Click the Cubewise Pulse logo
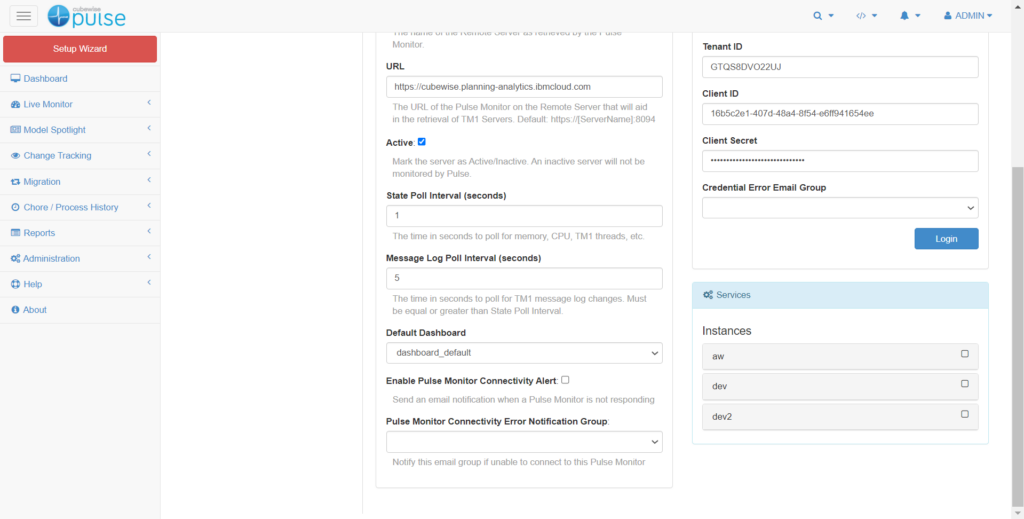 pyautogui.click(x=86, y=15)
